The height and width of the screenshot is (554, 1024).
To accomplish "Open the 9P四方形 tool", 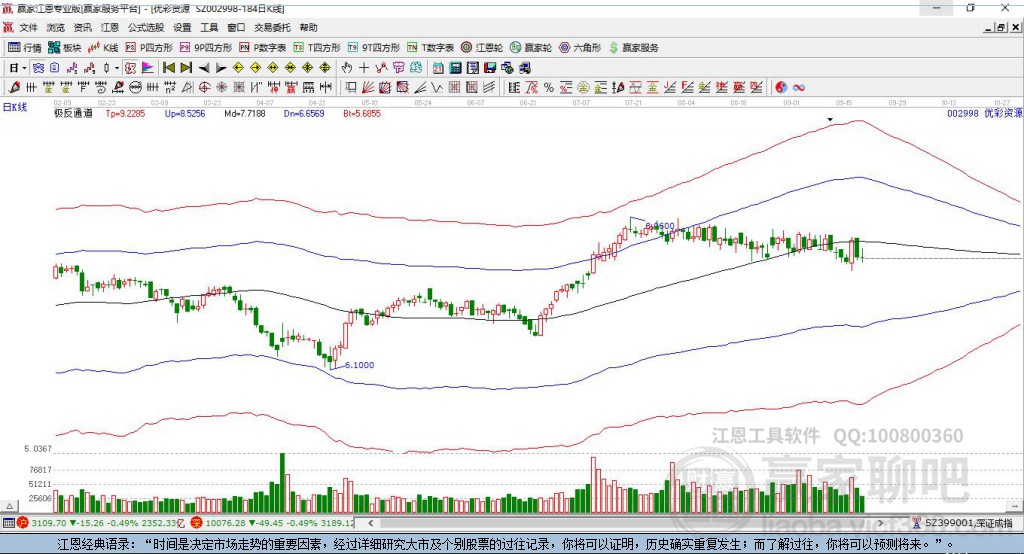I will click(x=206, y=48).
